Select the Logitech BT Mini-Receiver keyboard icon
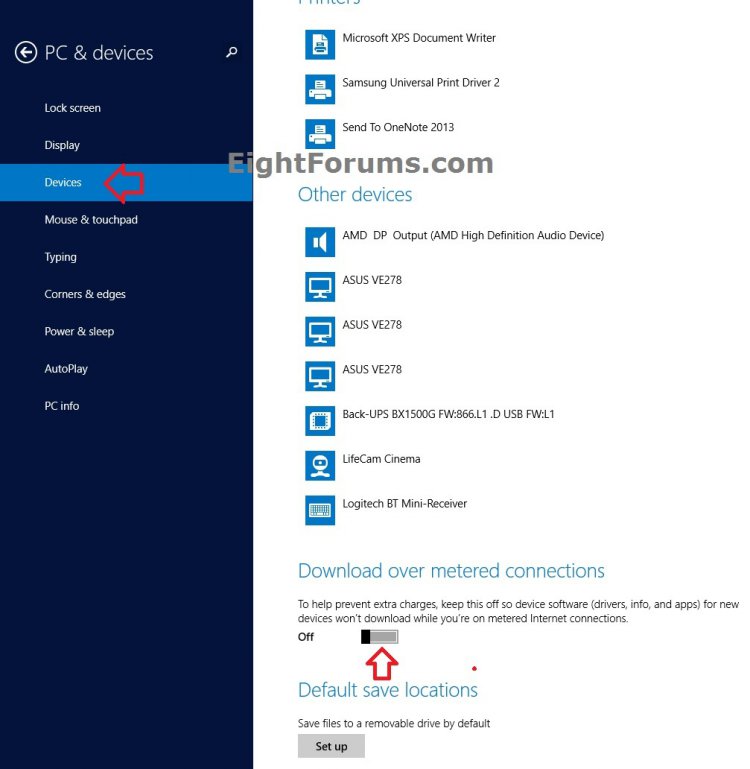750x769 pixels. (320, 510)
